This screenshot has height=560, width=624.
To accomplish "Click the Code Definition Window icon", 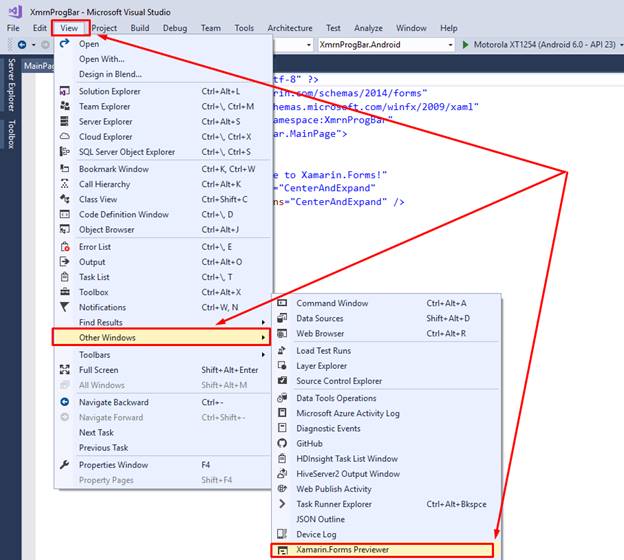I will click(x=64, y=214).
